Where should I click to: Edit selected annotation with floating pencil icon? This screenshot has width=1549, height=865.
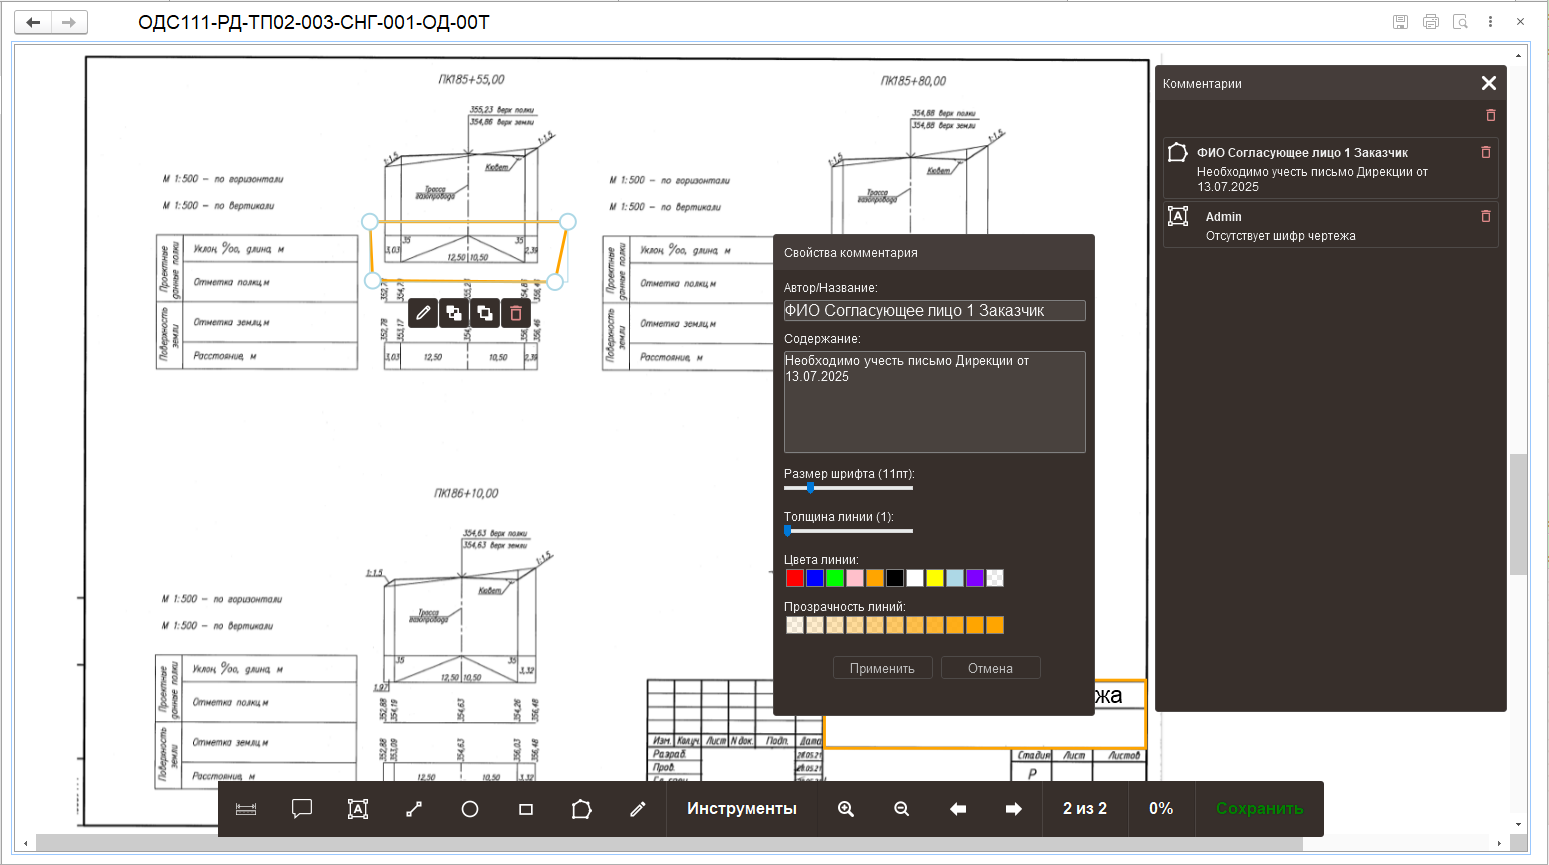[423, 313]
